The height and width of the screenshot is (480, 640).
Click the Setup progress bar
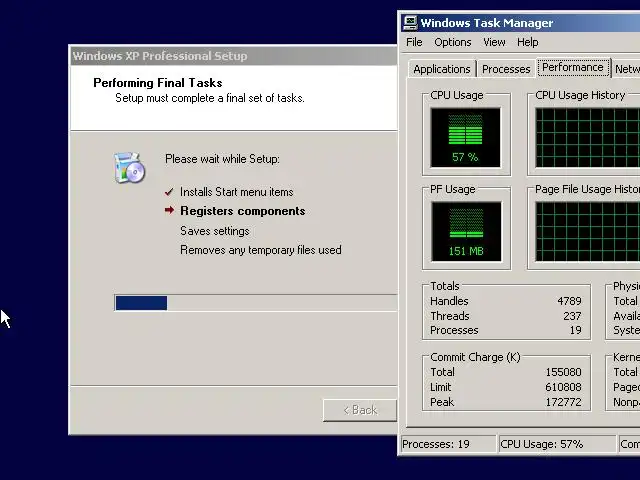(256, 302)
